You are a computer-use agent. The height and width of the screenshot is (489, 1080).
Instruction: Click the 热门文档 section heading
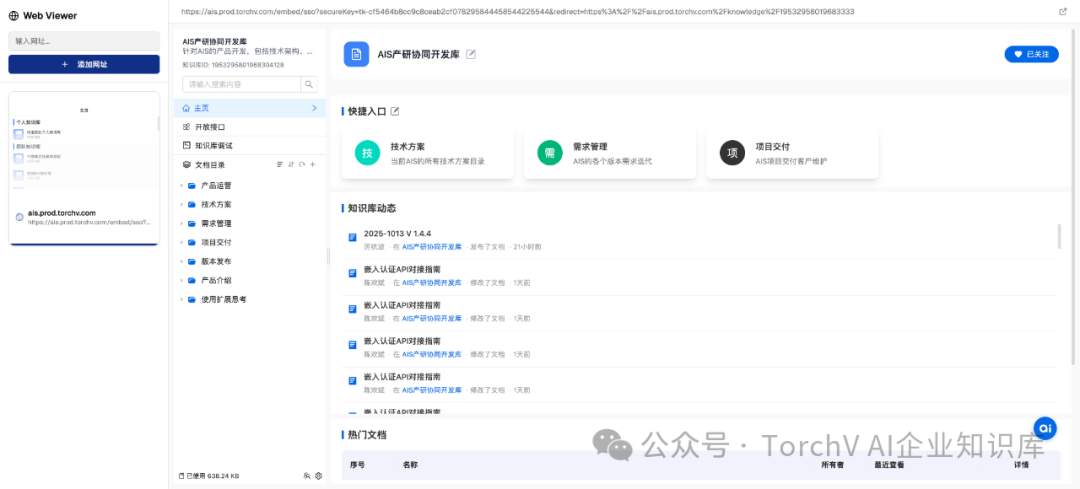pyautogui.click(x=367, y=435)
